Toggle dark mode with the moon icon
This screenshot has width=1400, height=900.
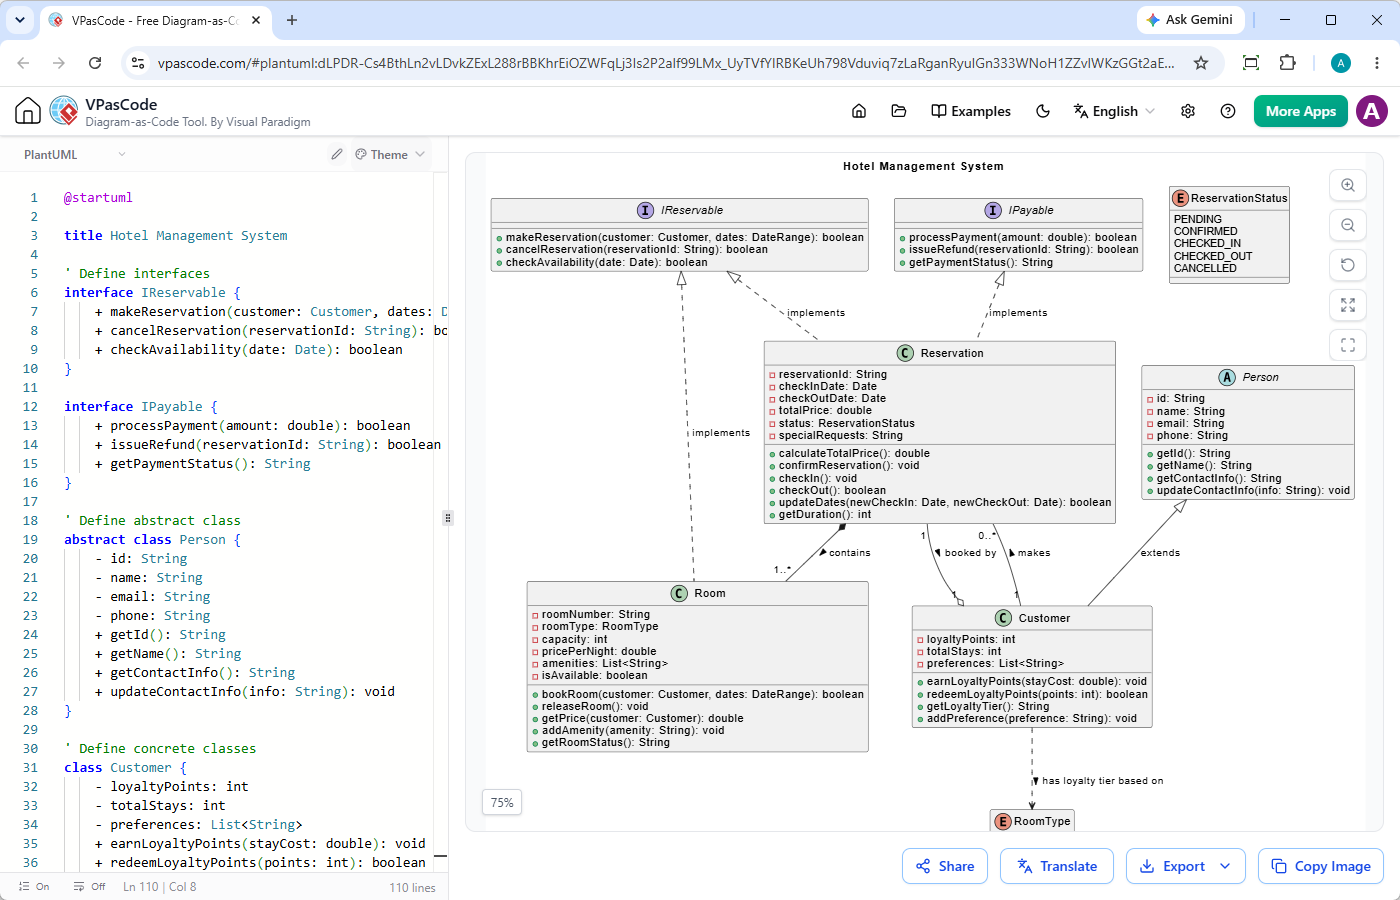tap(1043, 111)
